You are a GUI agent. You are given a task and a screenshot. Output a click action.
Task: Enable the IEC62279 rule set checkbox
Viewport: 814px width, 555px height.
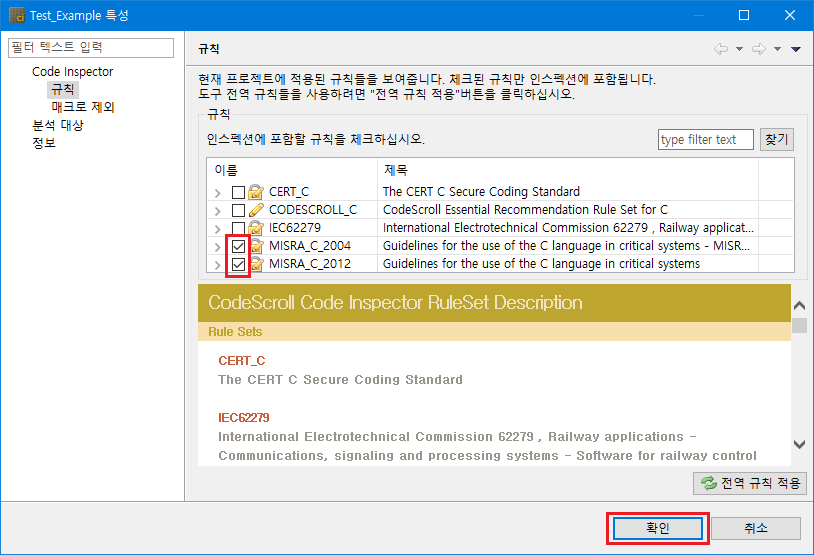coord(238,228)
